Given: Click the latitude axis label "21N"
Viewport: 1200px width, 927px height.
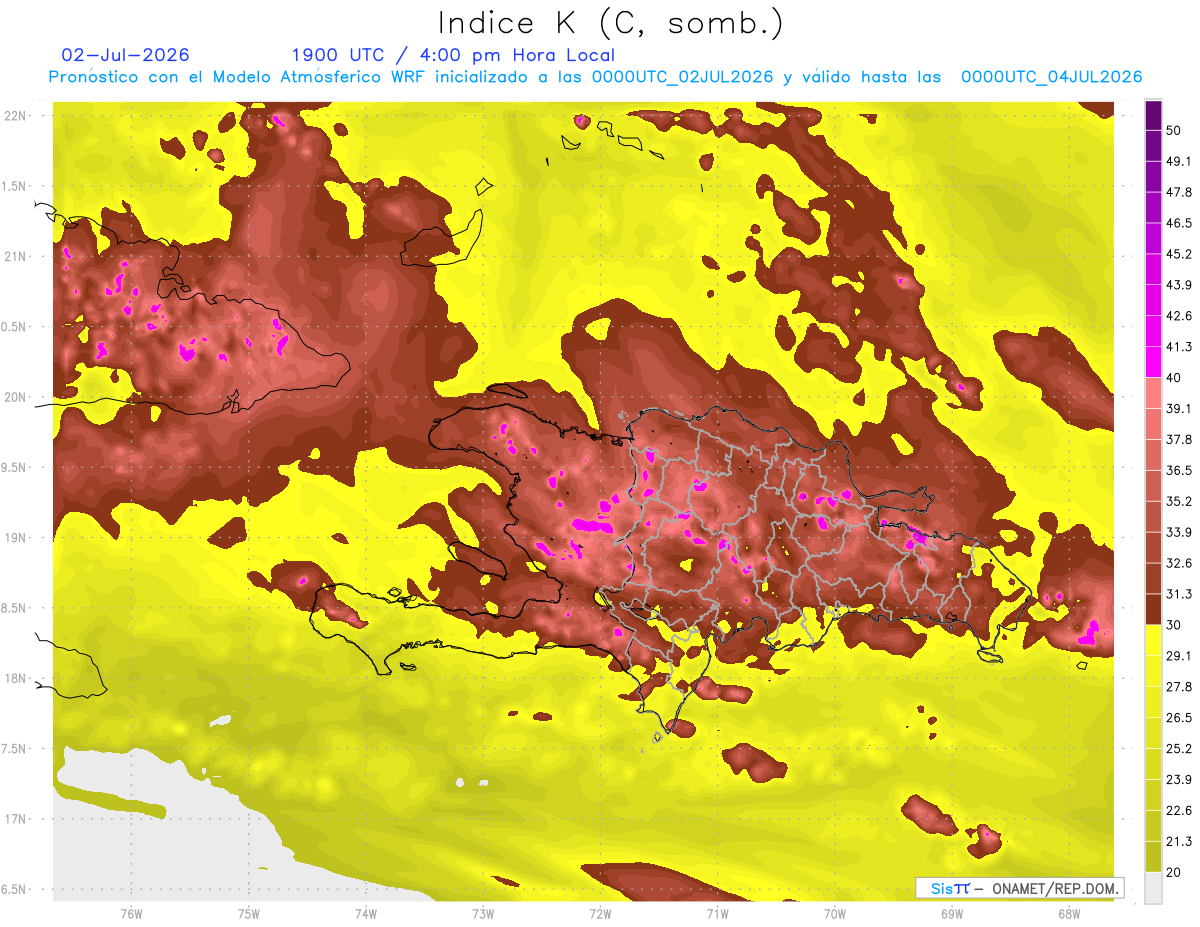Looking at the screenshot, I should [x=16, y=256].
